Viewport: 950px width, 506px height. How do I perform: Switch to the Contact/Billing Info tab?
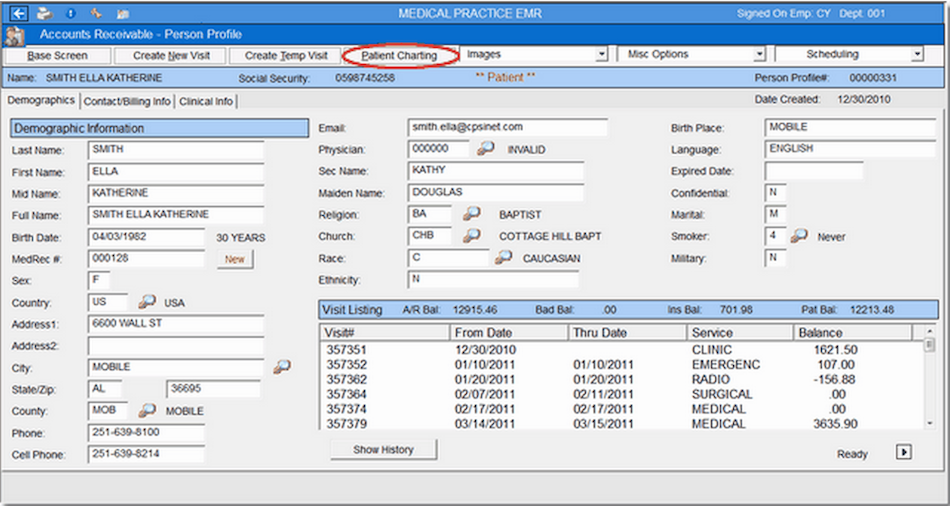click(x=127, y=101)
